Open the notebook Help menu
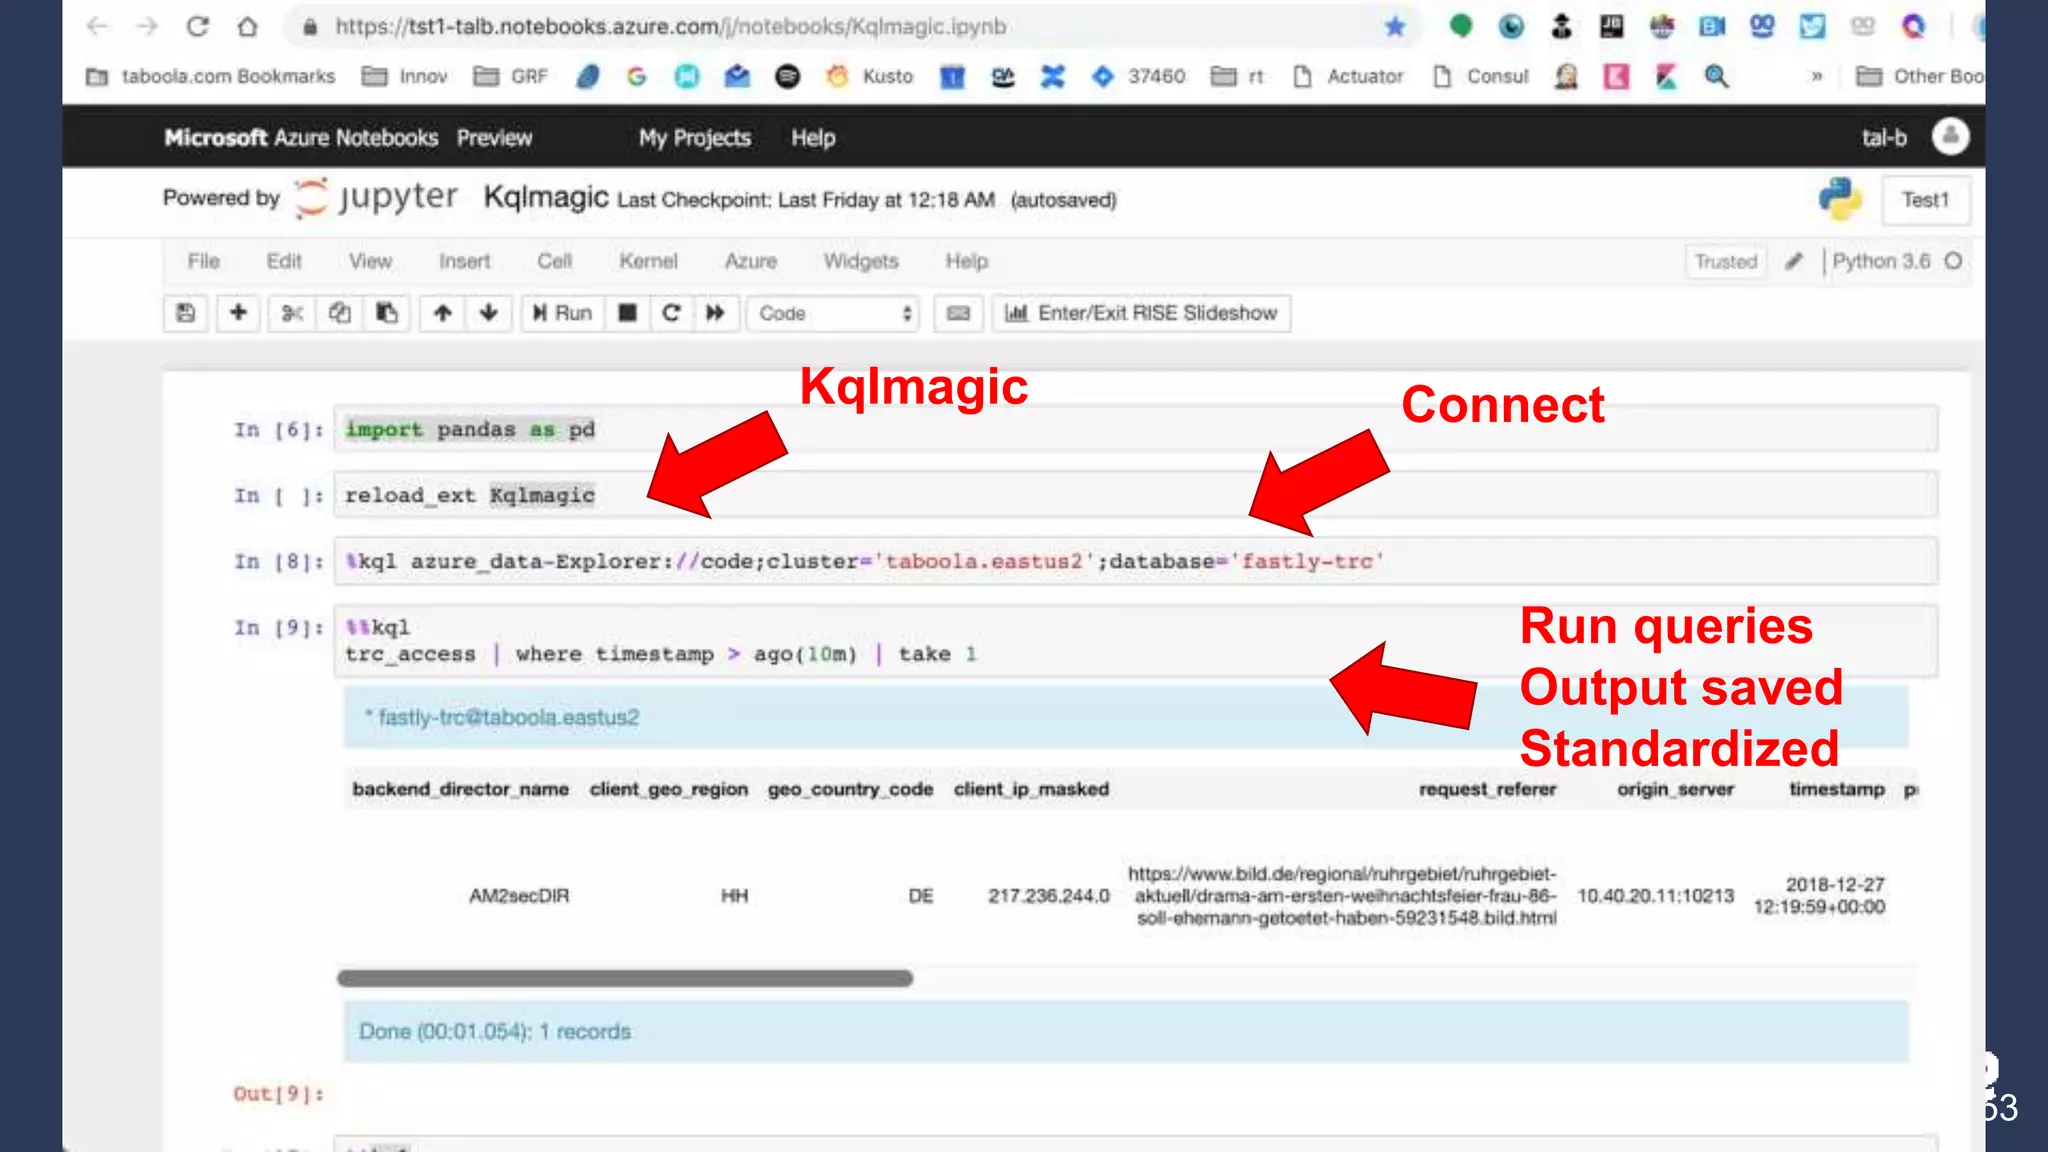Viewport: 2048px width, 1152px height. [967, 261]
